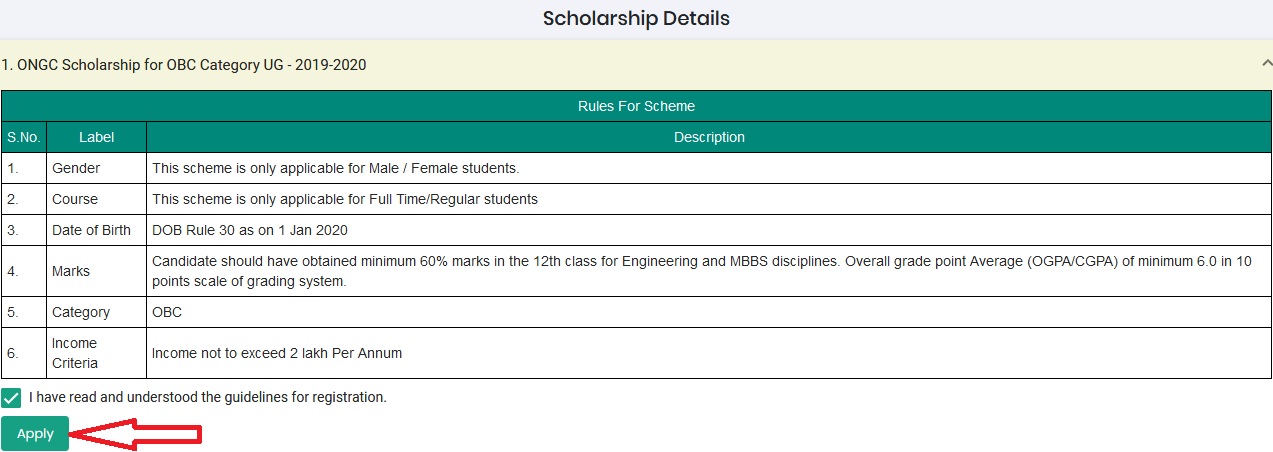Select the Category label cell
The image size is (1273, 452).
point(96,312)
